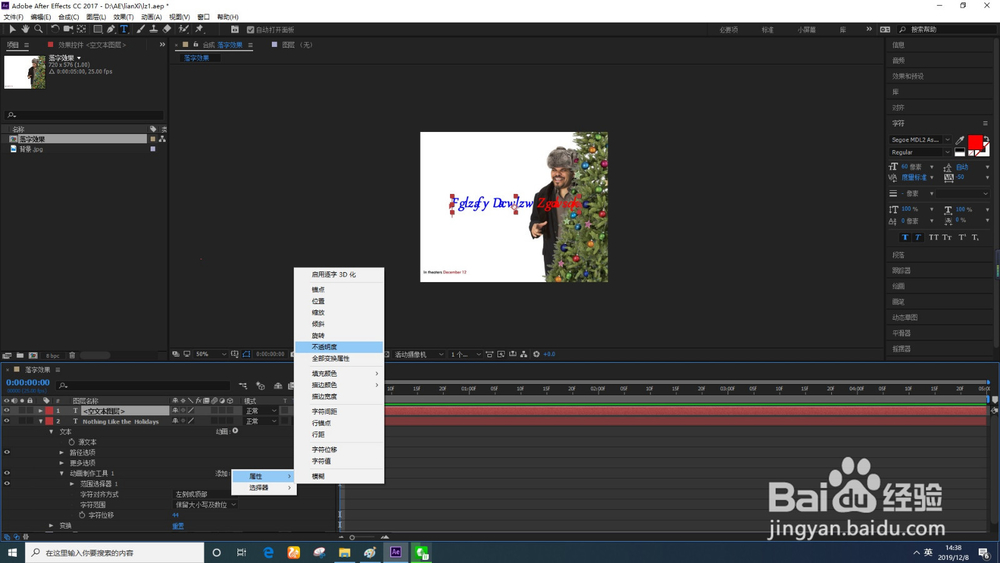
Task: Open the 字符范围 dropdown 保留大小写及数位
Action: (205, 504)
